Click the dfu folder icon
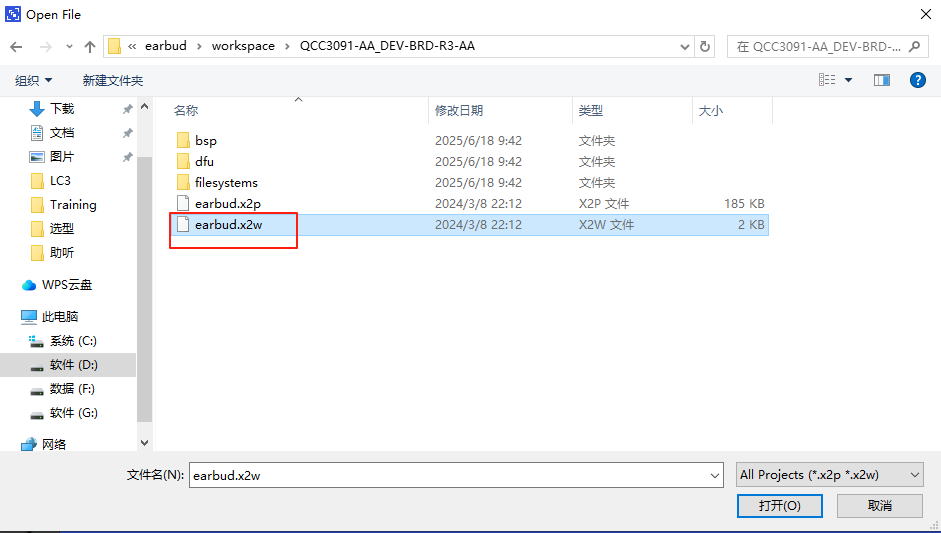 [x=183, y=161]
